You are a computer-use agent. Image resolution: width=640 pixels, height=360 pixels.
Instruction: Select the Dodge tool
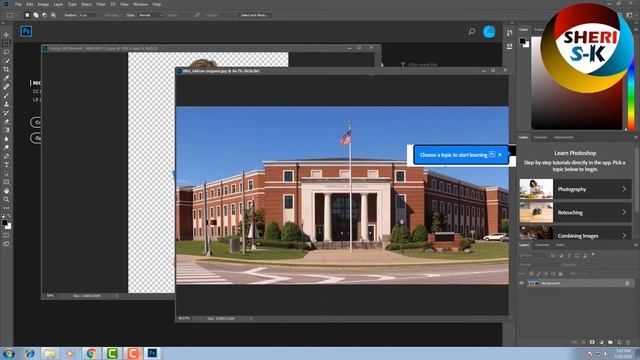pos(6,147)
